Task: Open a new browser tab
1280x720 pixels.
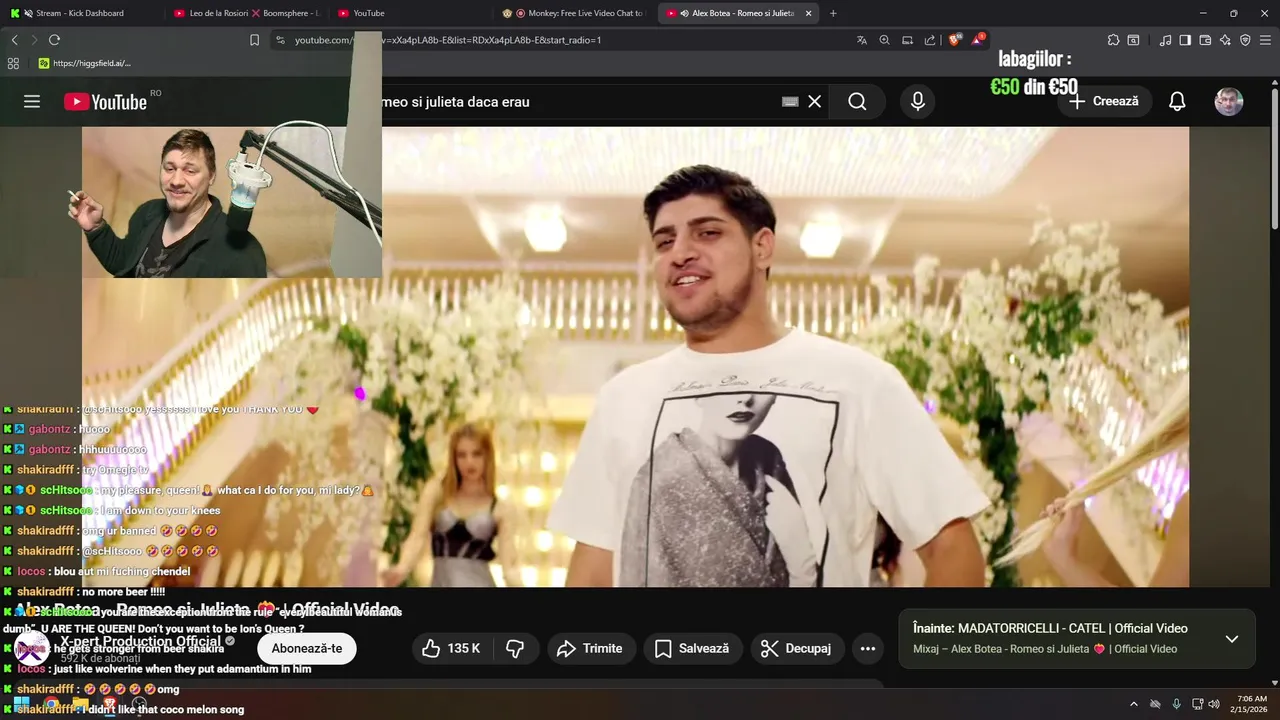Action: click(833, 13)
